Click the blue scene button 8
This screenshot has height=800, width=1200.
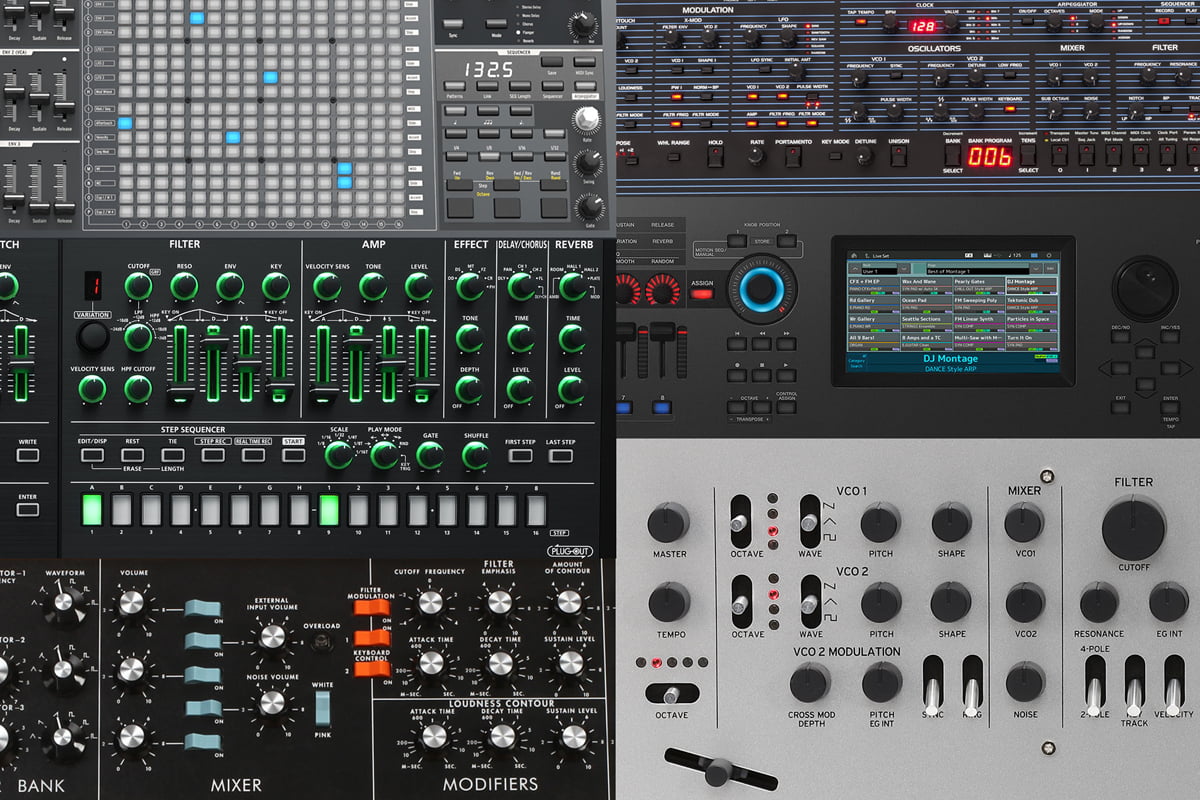tap(662, 408)
